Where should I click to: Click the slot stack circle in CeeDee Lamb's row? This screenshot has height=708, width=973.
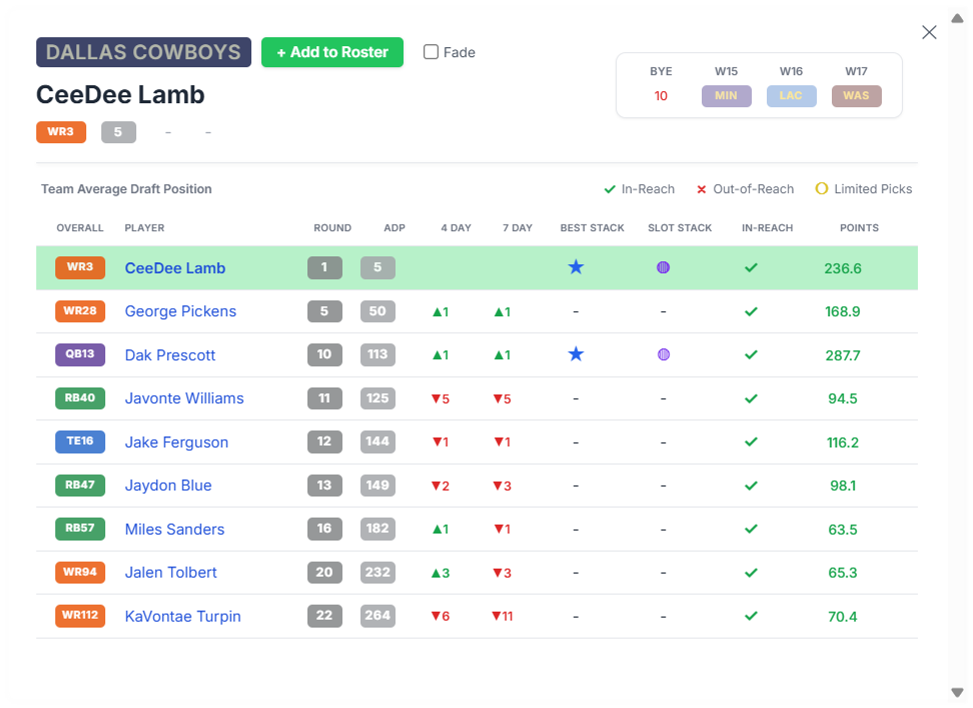663,267
